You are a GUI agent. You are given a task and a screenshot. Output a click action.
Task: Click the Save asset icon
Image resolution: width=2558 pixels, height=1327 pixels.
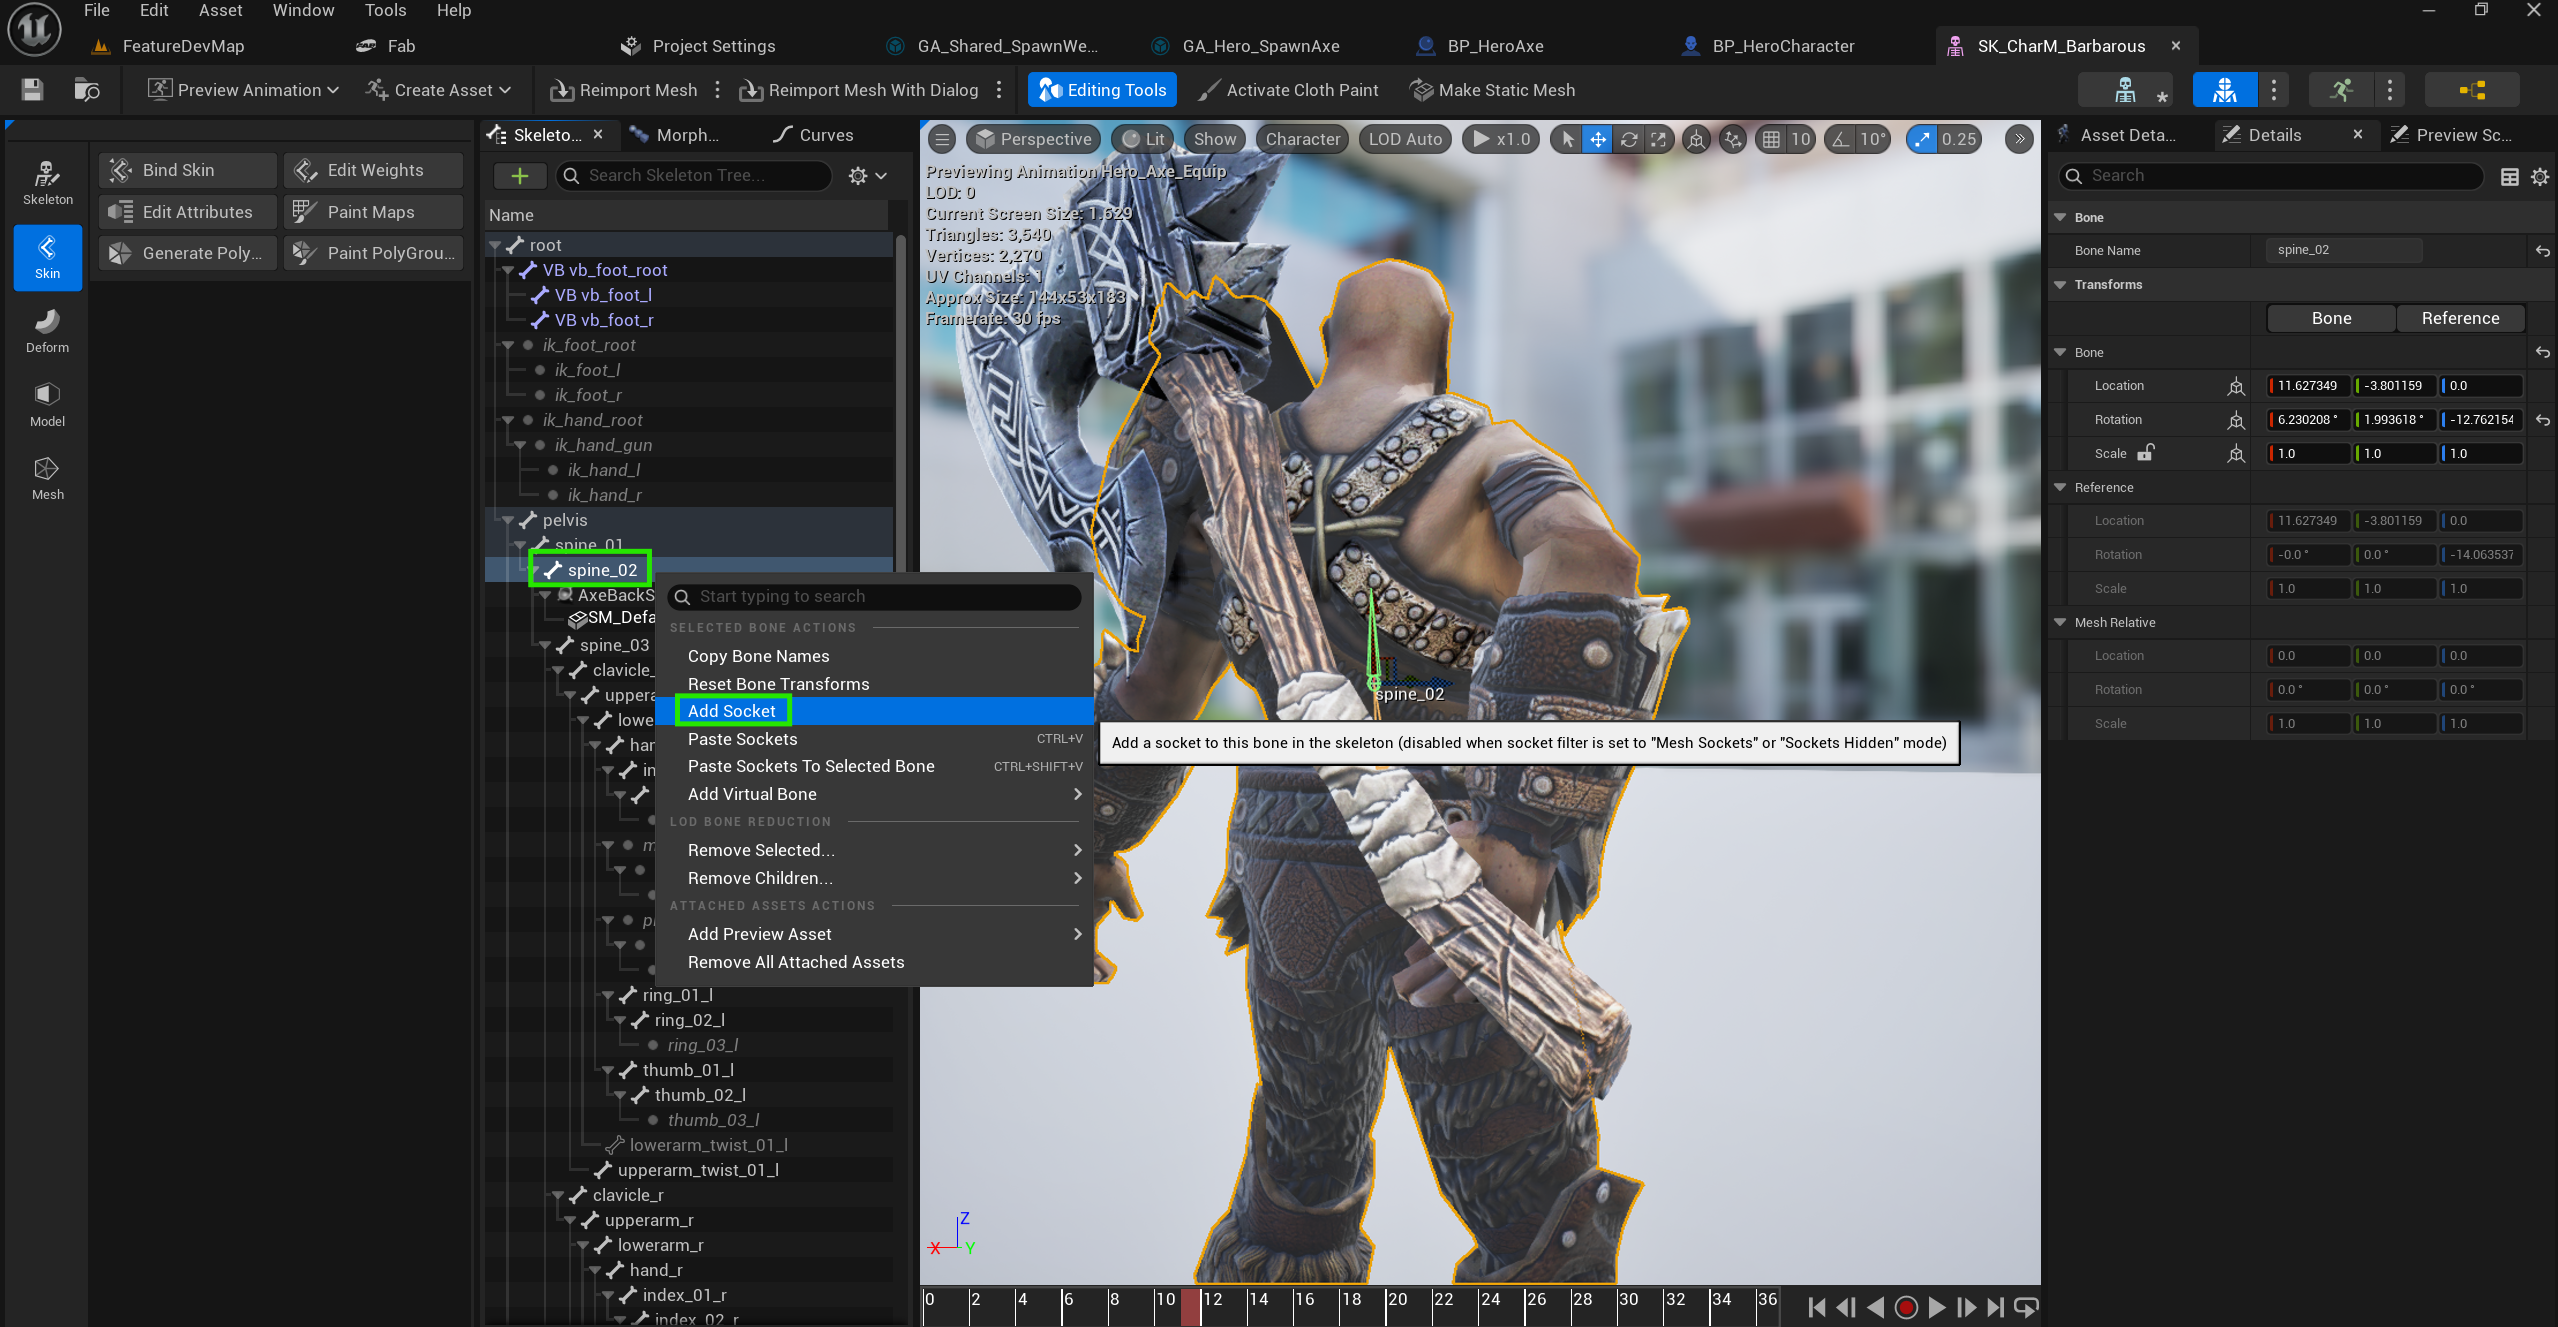coord(32,90)
